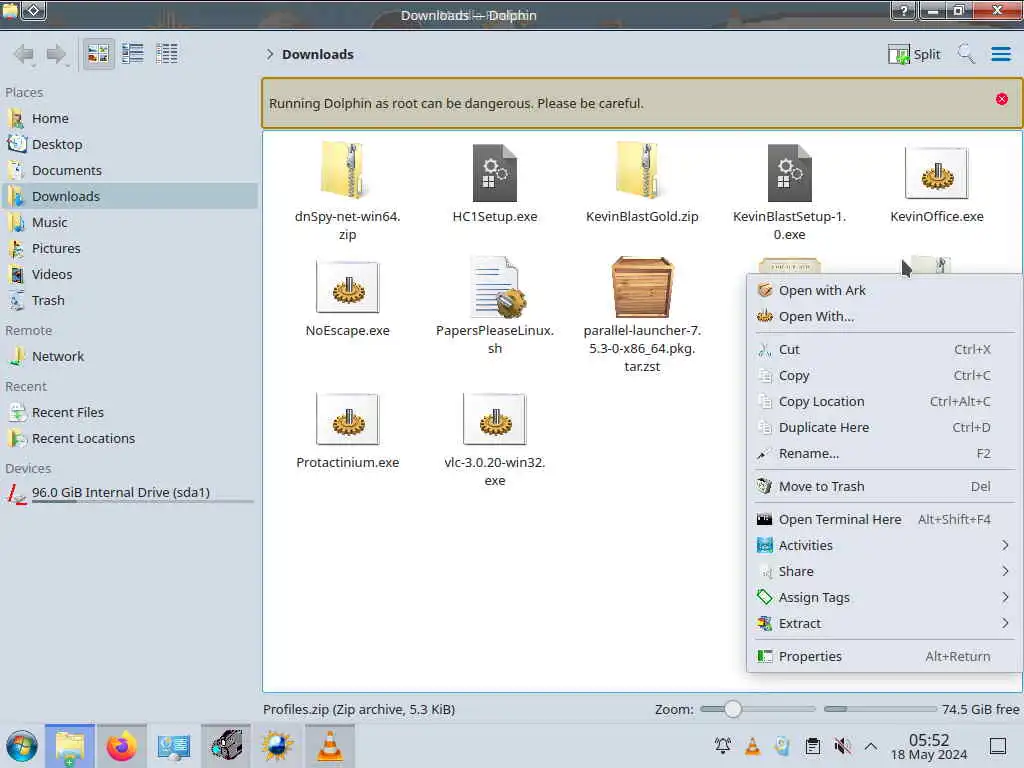
Task: Expand the Activities submenu
Action: [884, 545]
